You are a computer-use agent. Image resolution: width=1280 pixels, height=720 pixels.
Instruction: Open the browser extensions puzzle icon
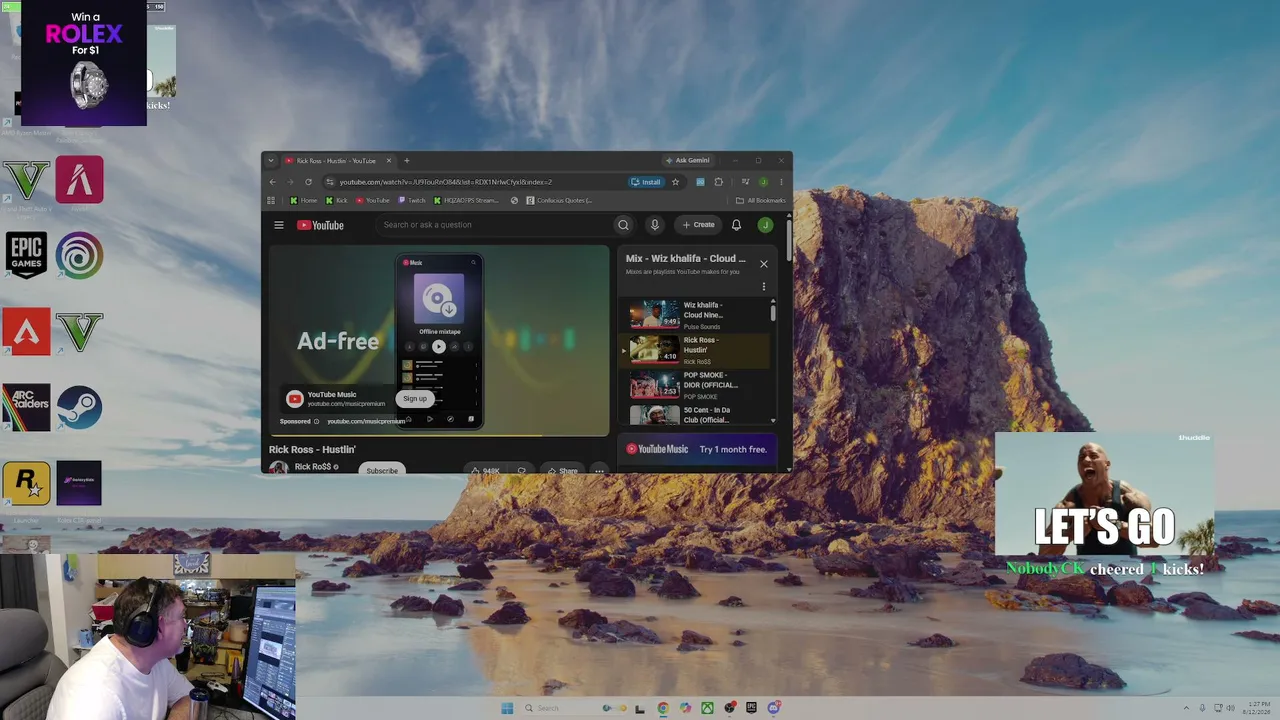point(718,182)
